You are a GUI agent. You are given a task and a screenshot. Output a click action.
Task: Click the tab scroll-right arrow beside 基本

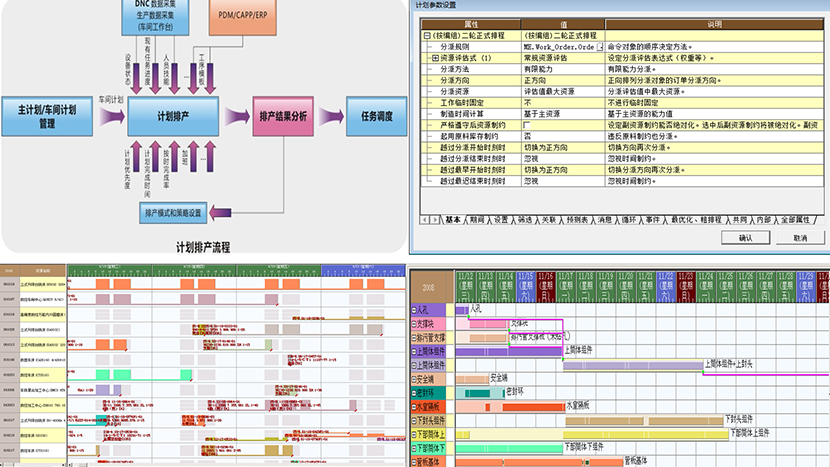[x=433, y=218]
